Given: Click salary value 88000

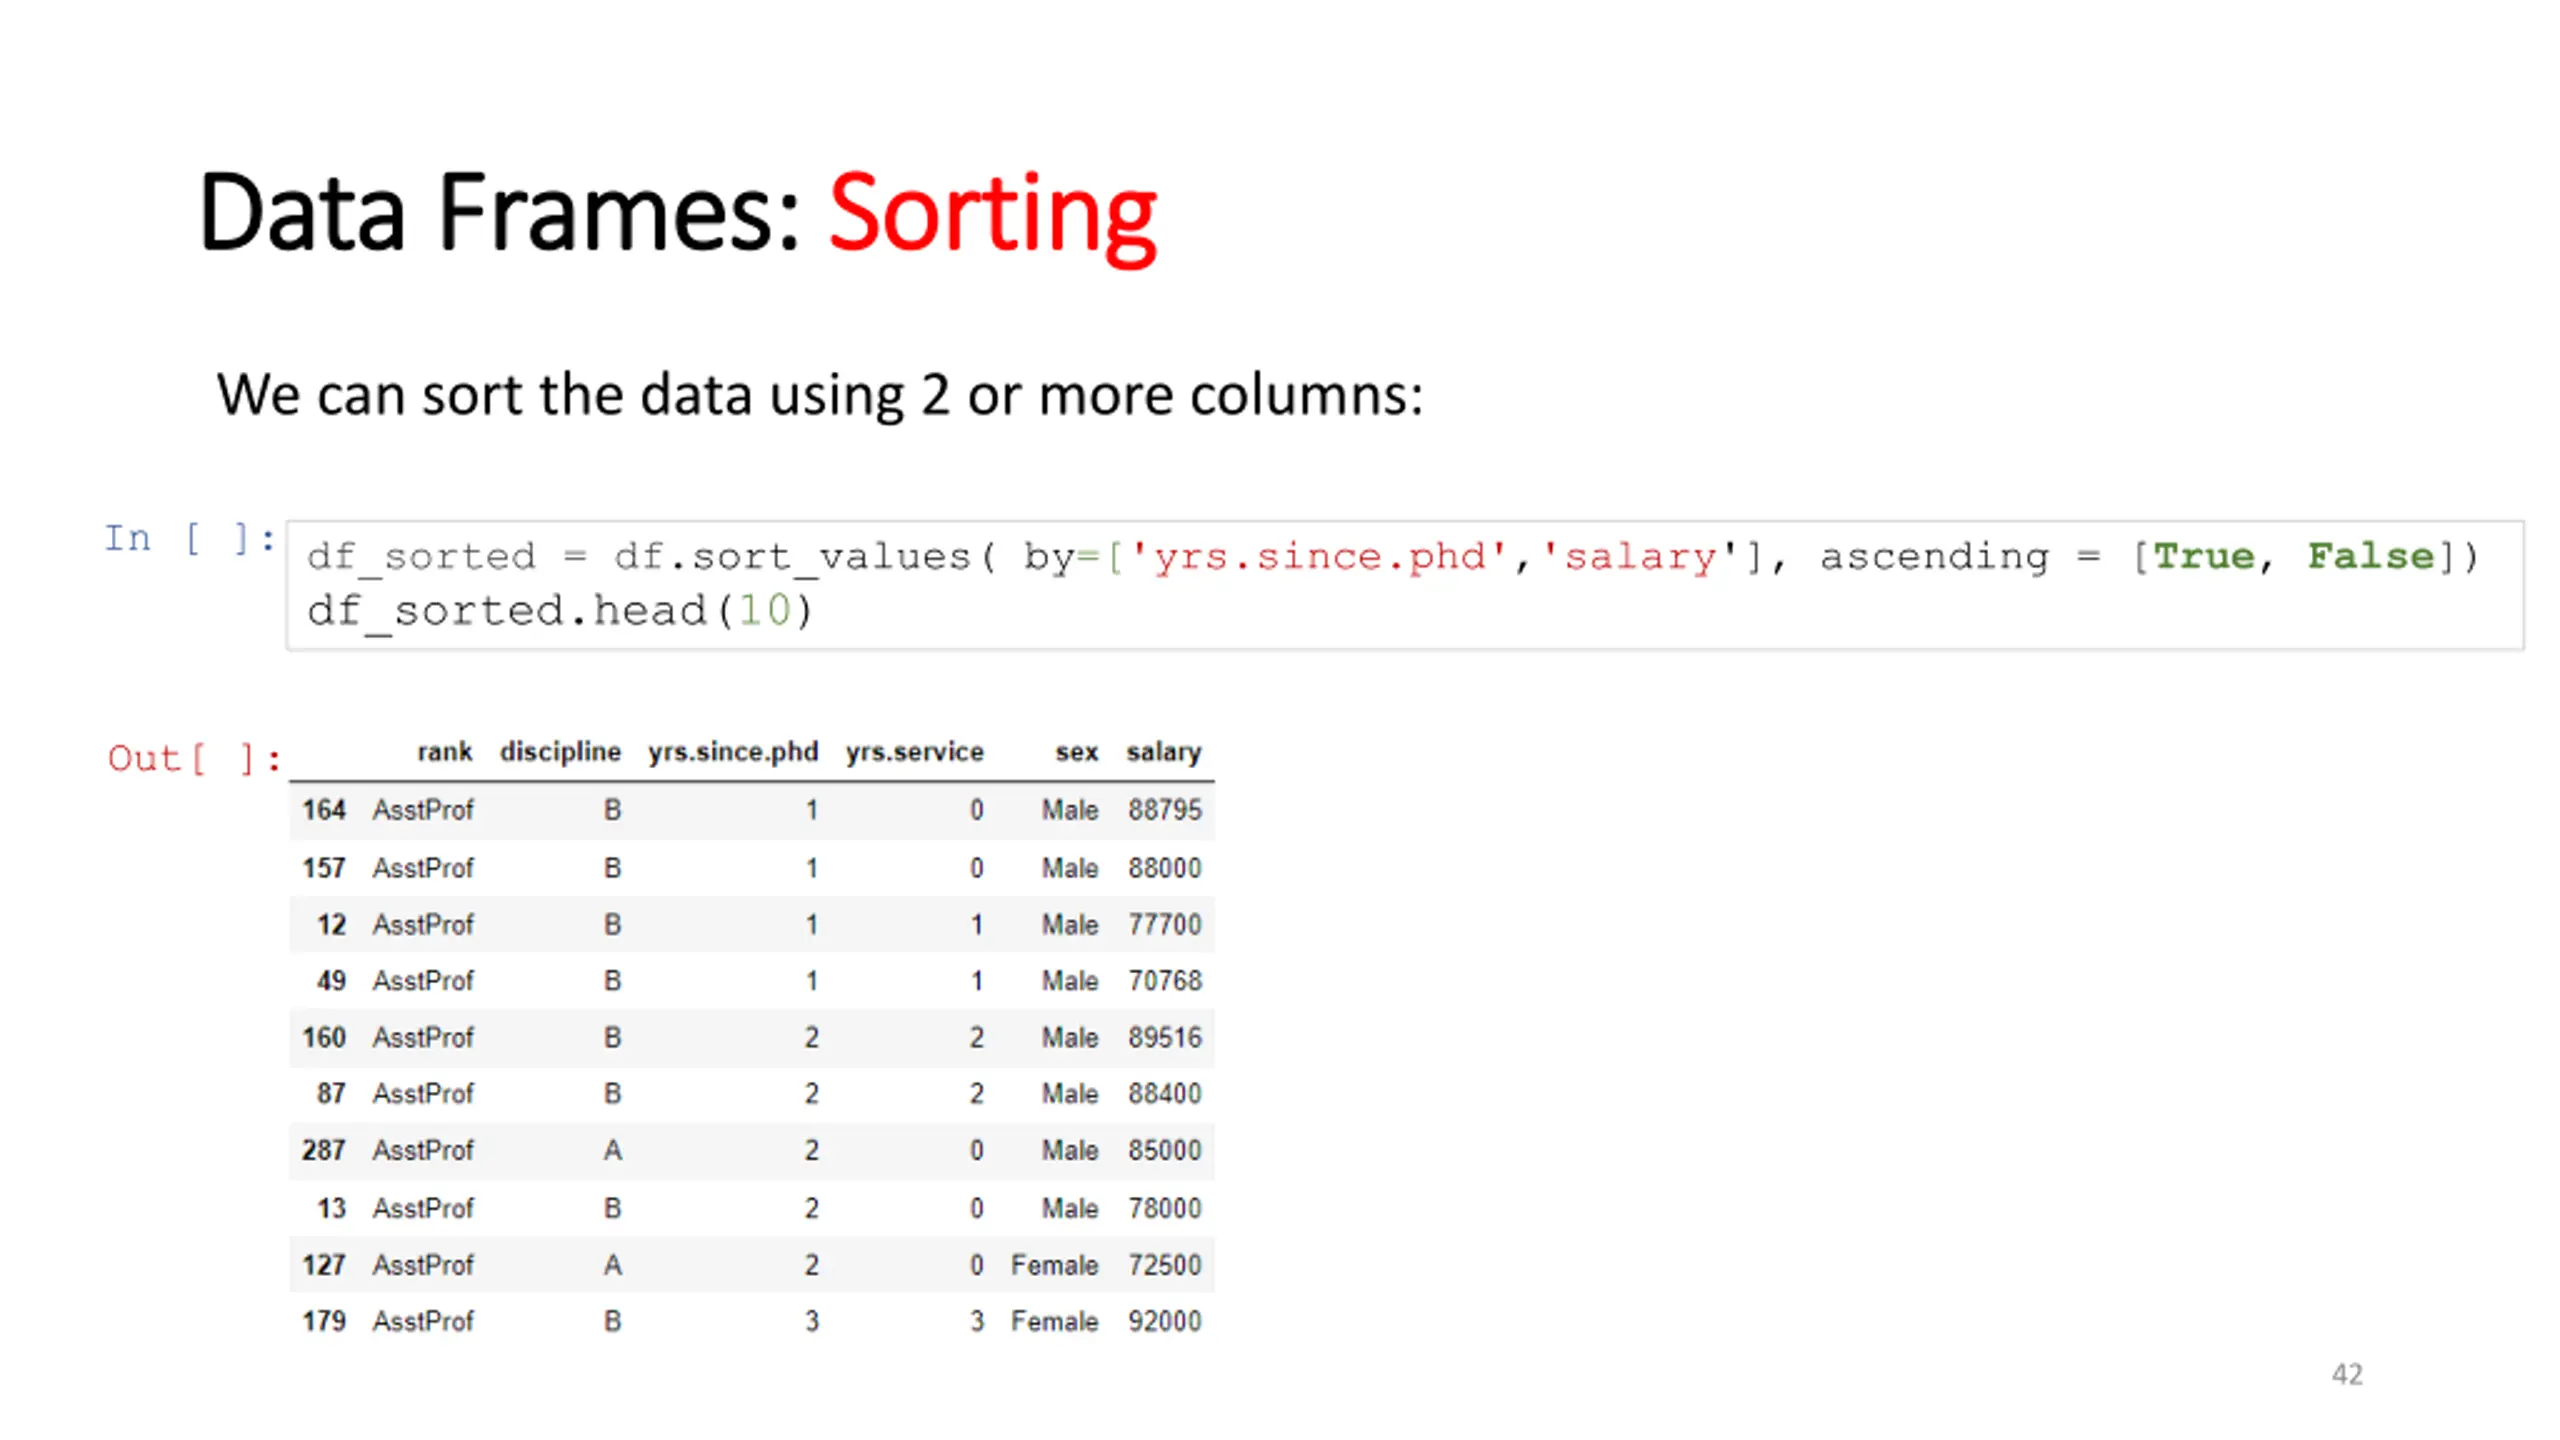Looking at the screenshot, I should 1165,867.
